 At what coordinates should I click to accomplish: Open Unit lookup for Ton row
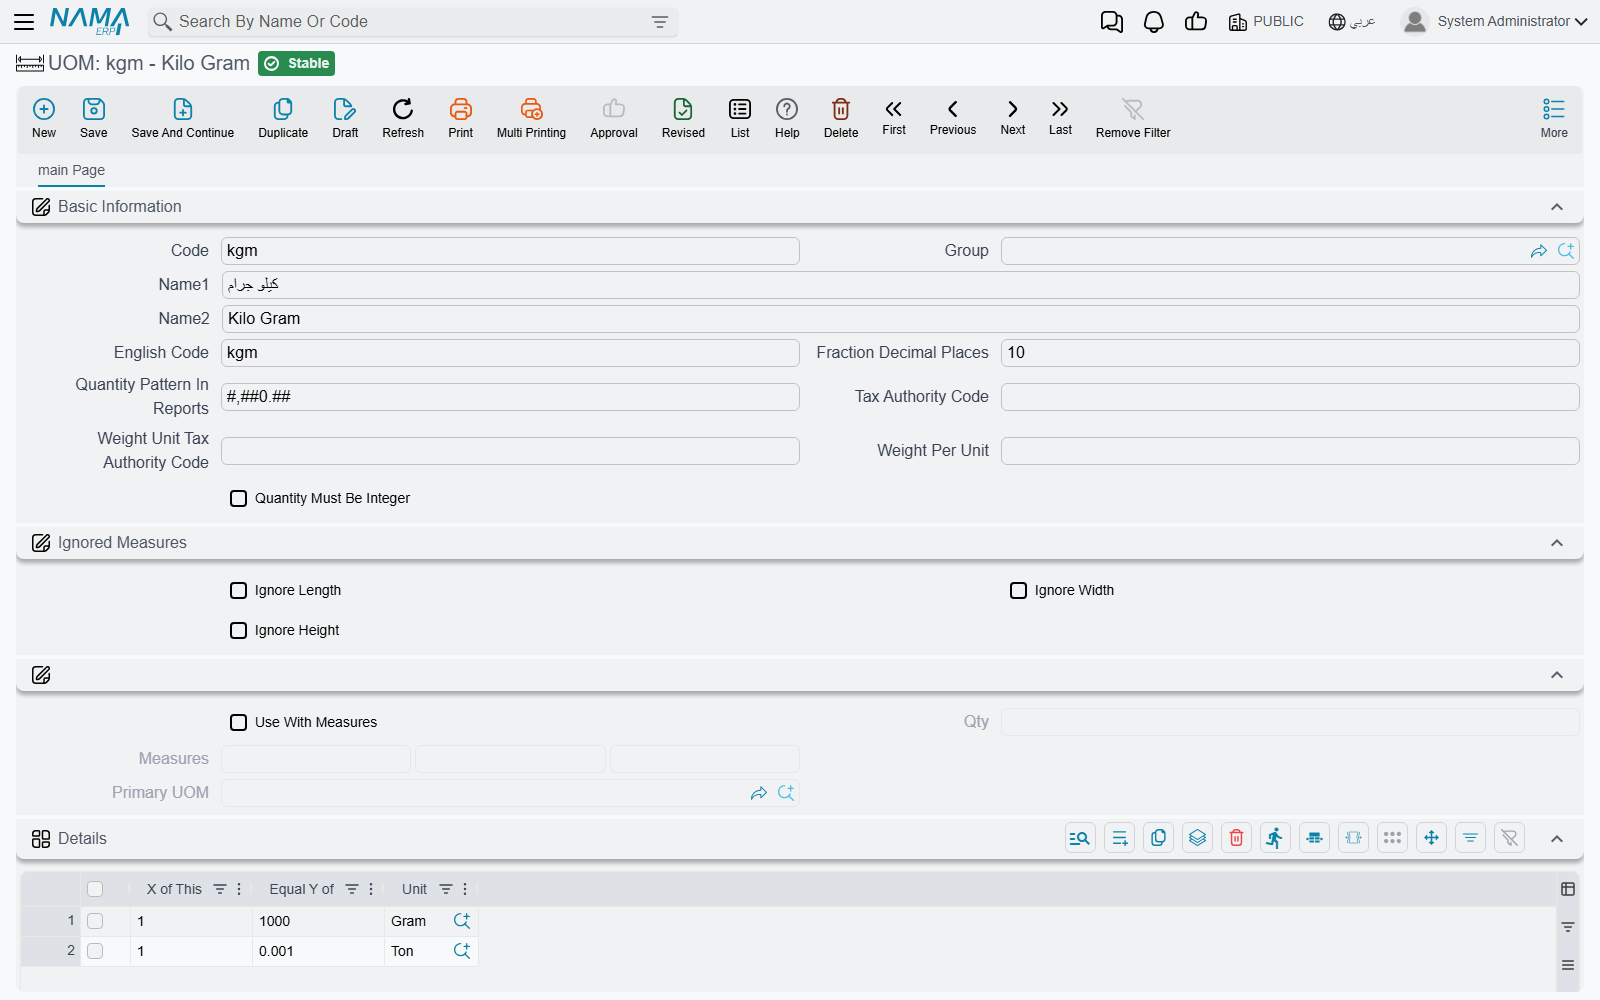pyautogui.click(x=462, y=951)
